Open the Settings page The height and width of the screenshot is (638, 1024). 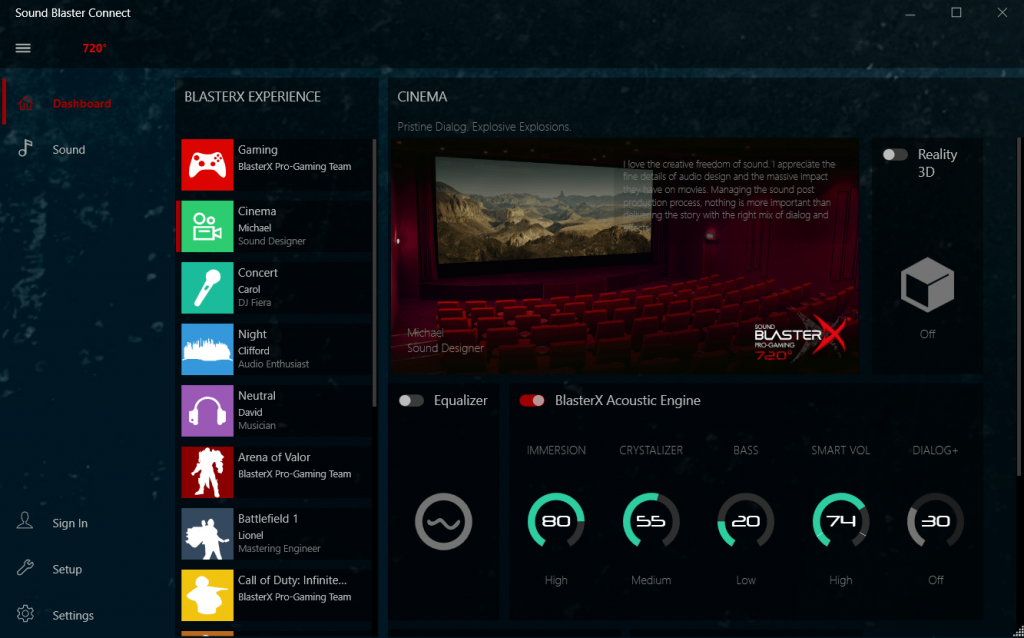tap(74, 614)
